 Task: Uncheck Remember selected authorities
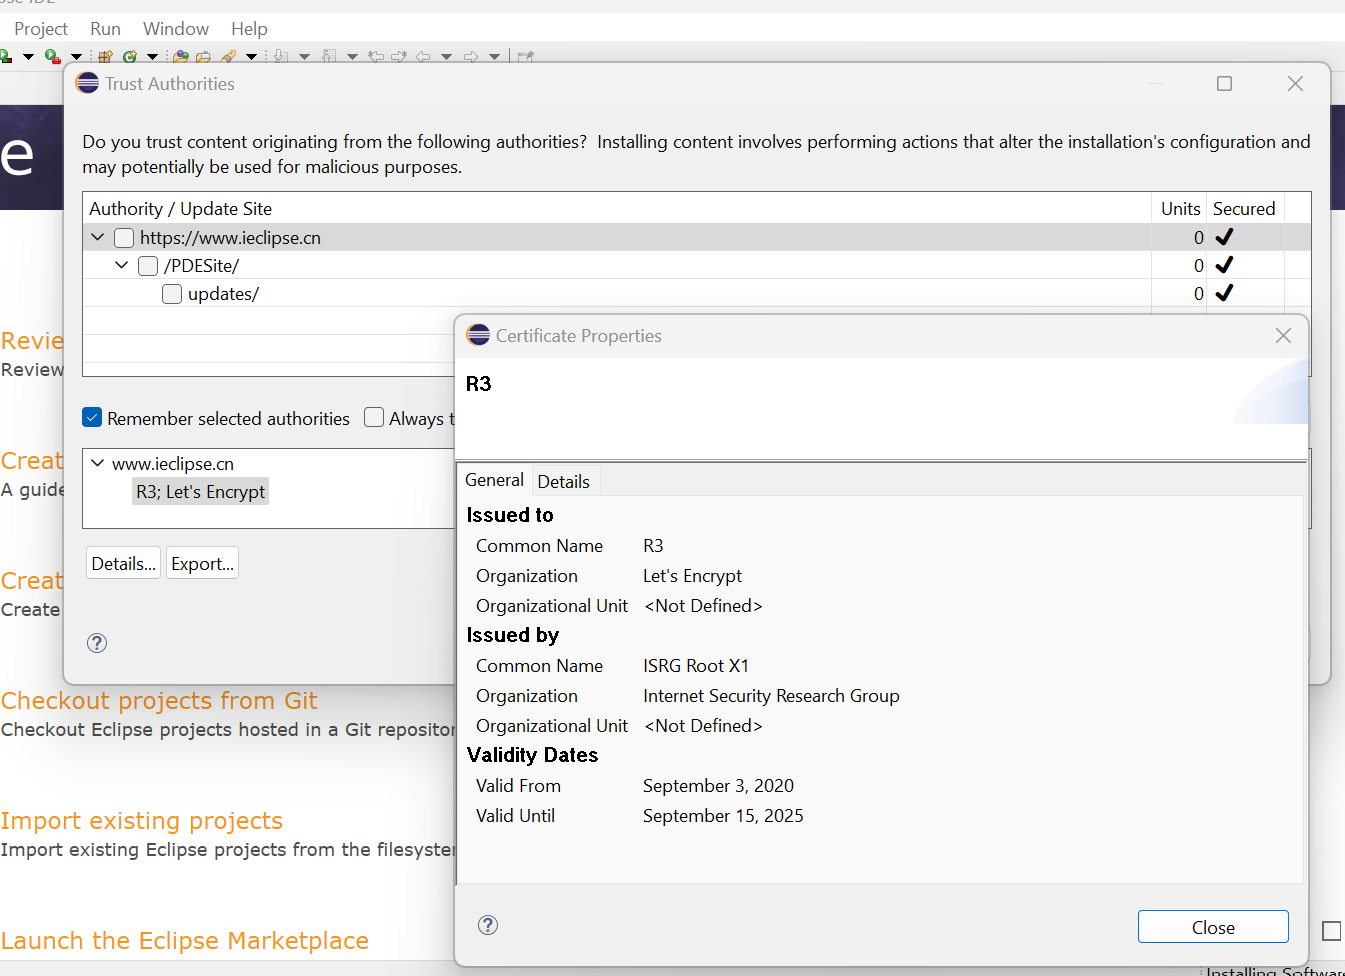pos(92,418)
